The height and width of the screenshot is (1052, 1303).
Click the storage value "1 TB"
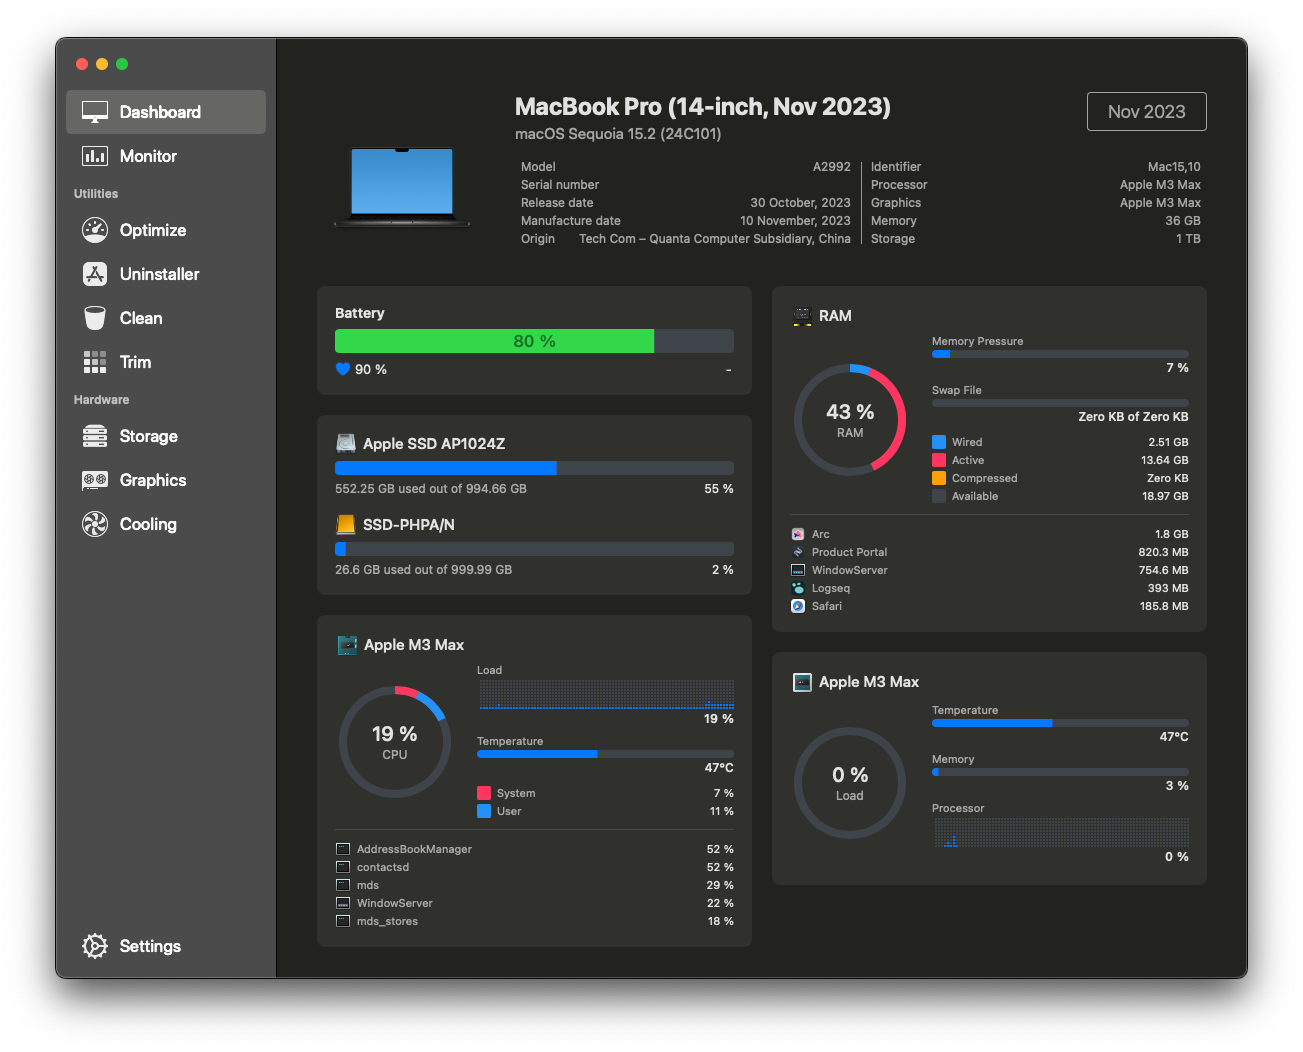1188,239
